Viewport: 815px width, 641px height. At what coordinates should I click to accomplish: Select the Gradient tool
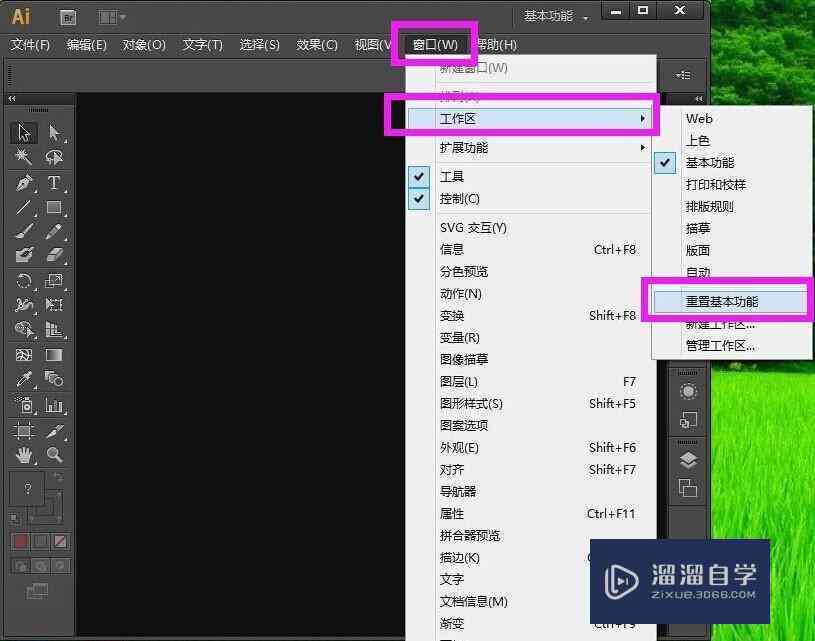(x=54, y=355)
